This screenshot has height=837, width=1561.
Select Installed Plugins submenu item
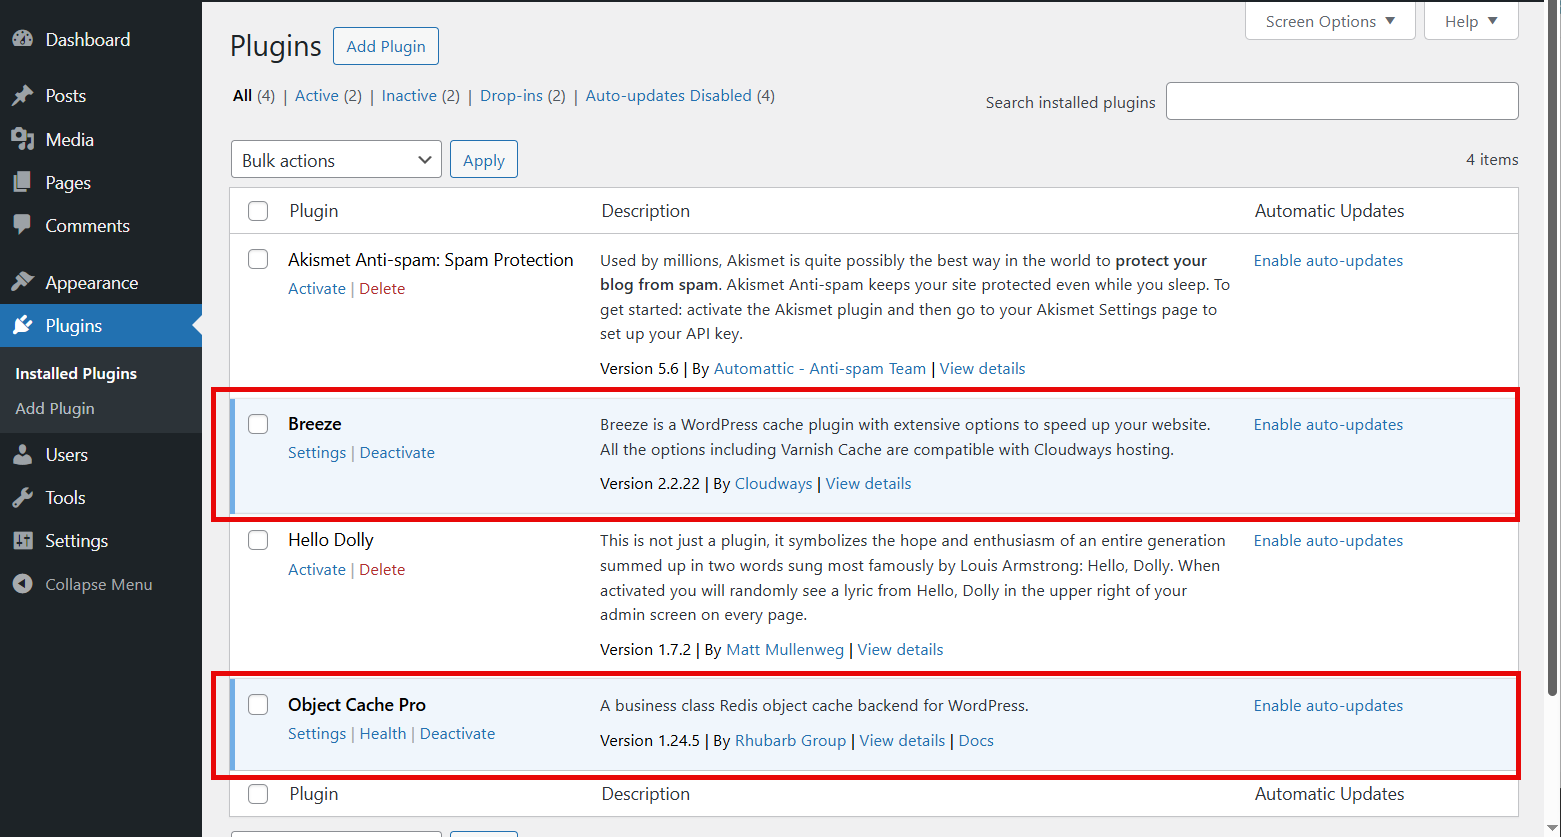(76, 373)
